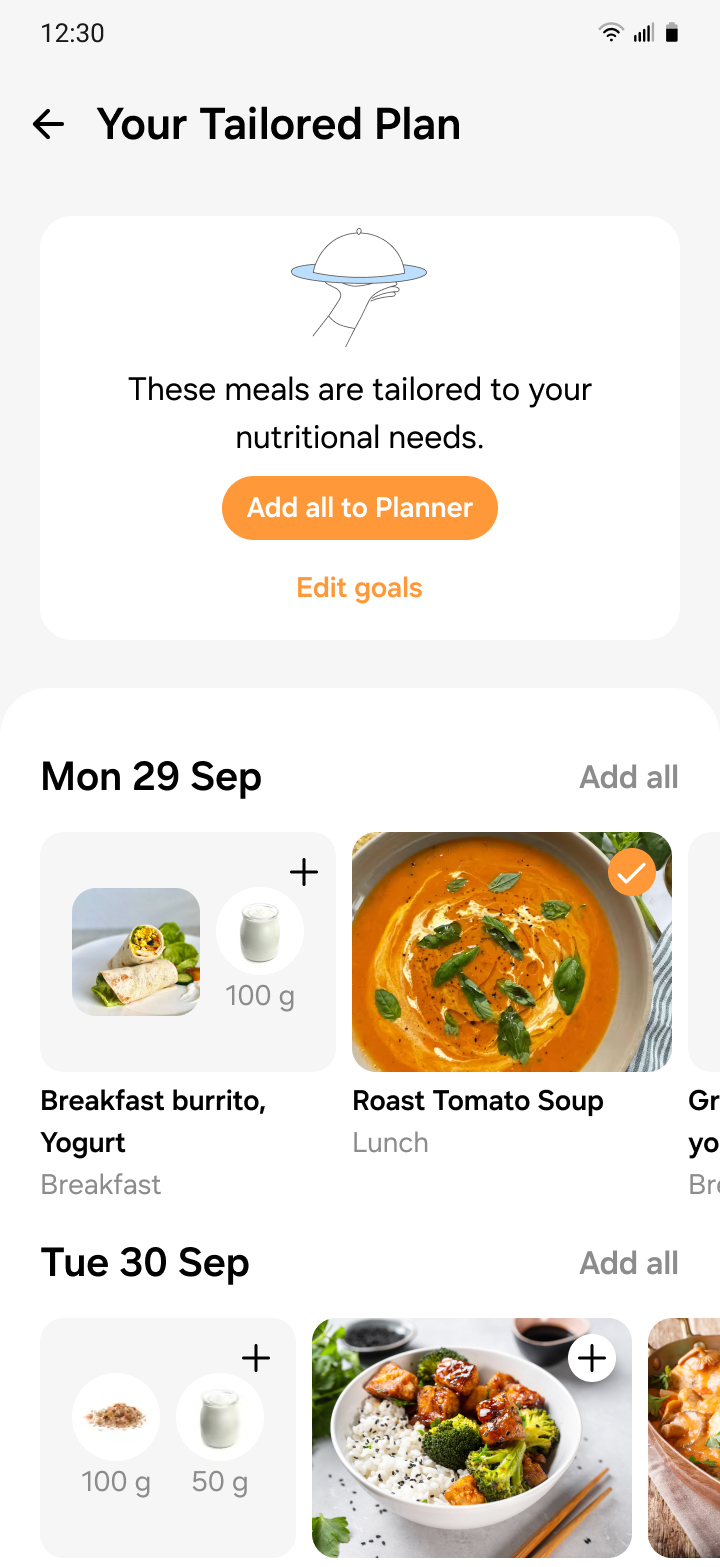The width and height of the screenshot is (720, 1567).
Task: Tap Add all for Tue 30 Sep
Action: click(629, 1263)
